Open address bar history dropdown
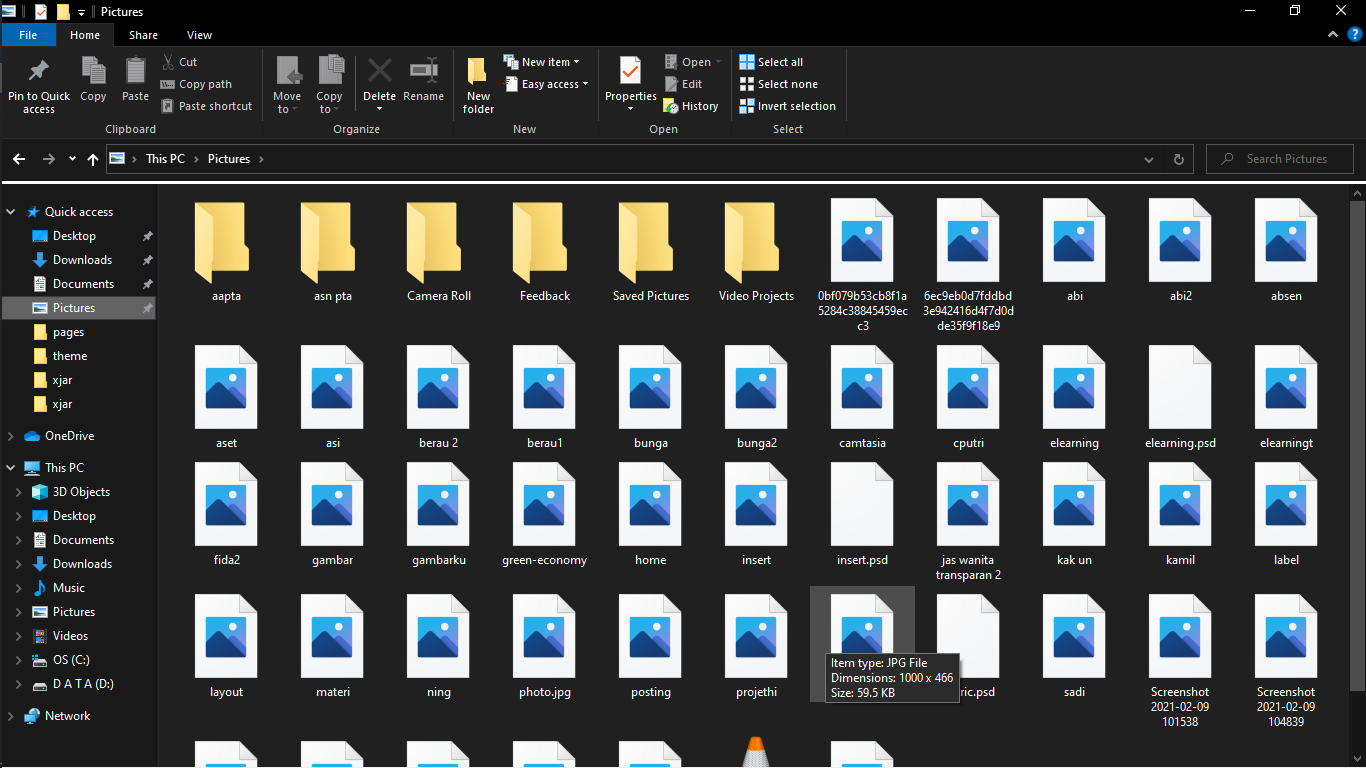The width and height of the screenshot is (1366, 768). tap(1150, 159)
